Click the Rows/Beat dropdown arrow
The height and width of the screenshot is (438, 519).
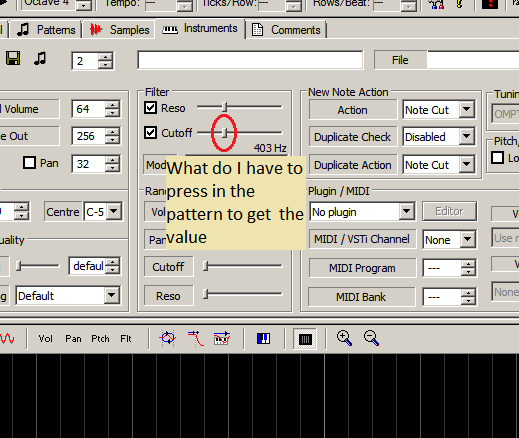[x=409, y=6]
